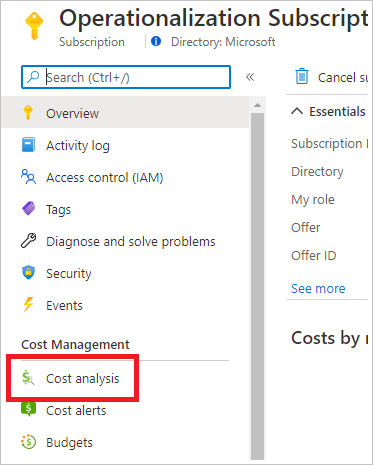
Task: Click the Overview key icon
Action: coord(28,113)
